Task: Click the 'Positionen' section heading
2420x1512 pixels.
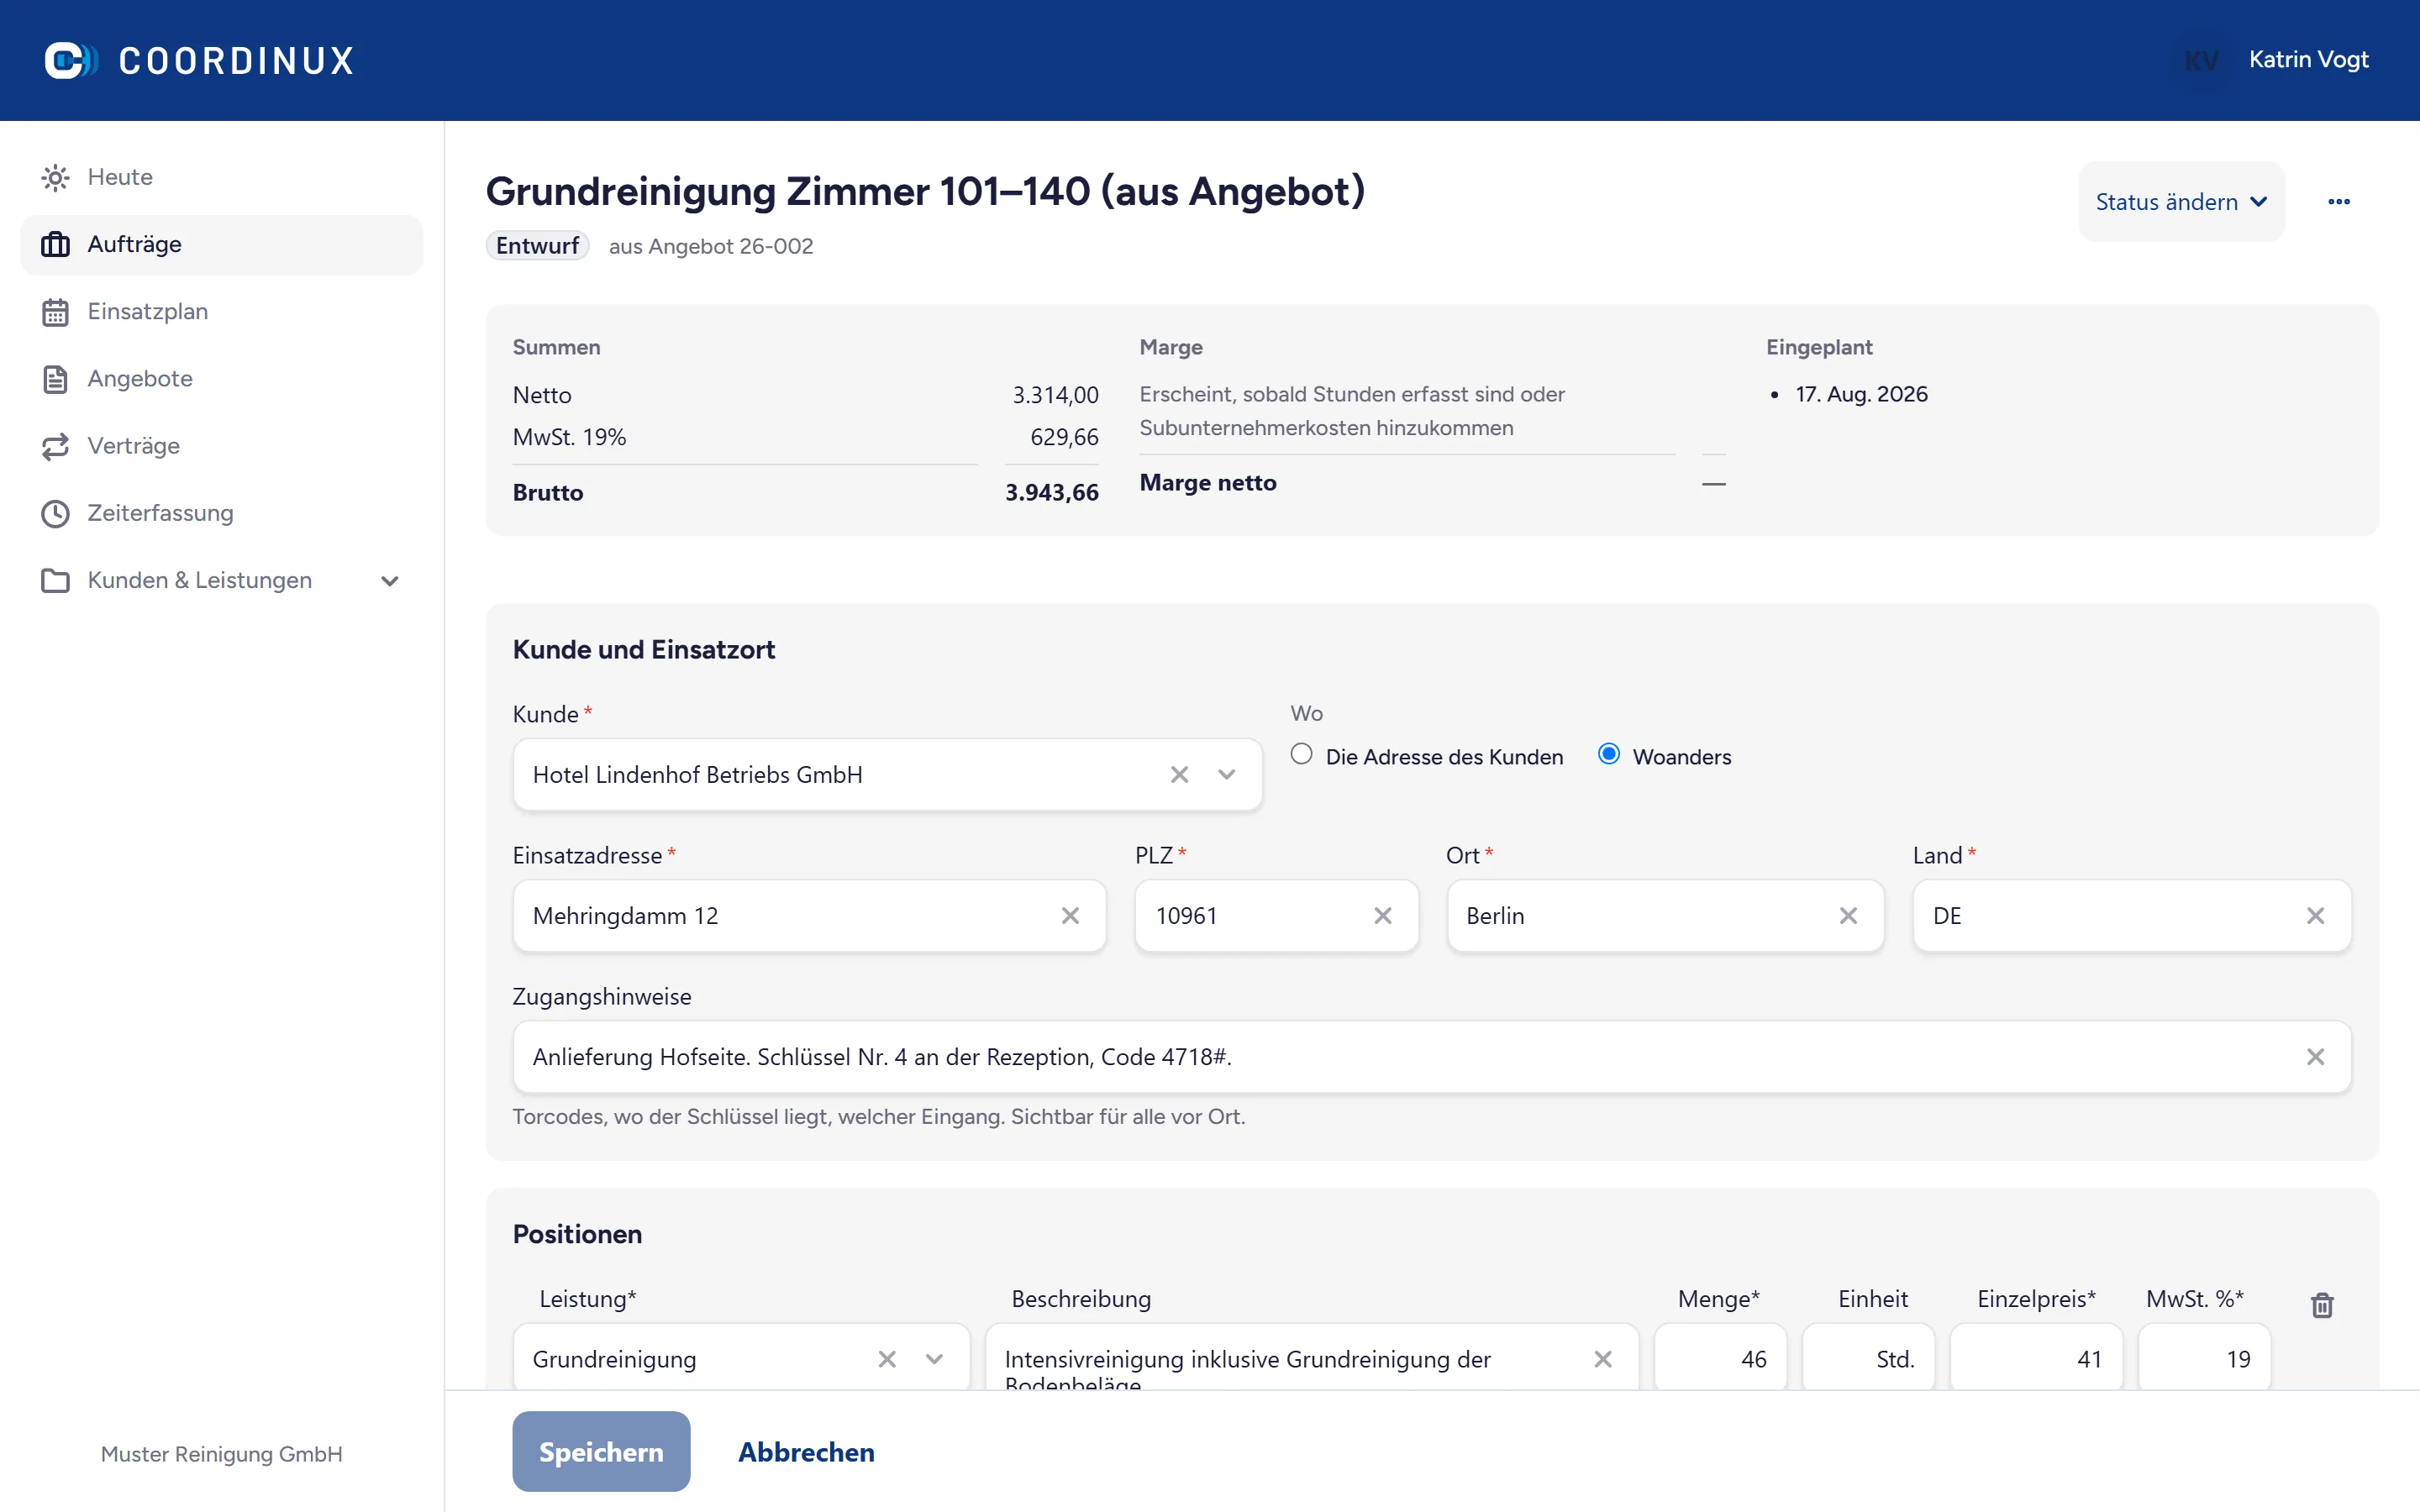Action: click(577, 1234)
